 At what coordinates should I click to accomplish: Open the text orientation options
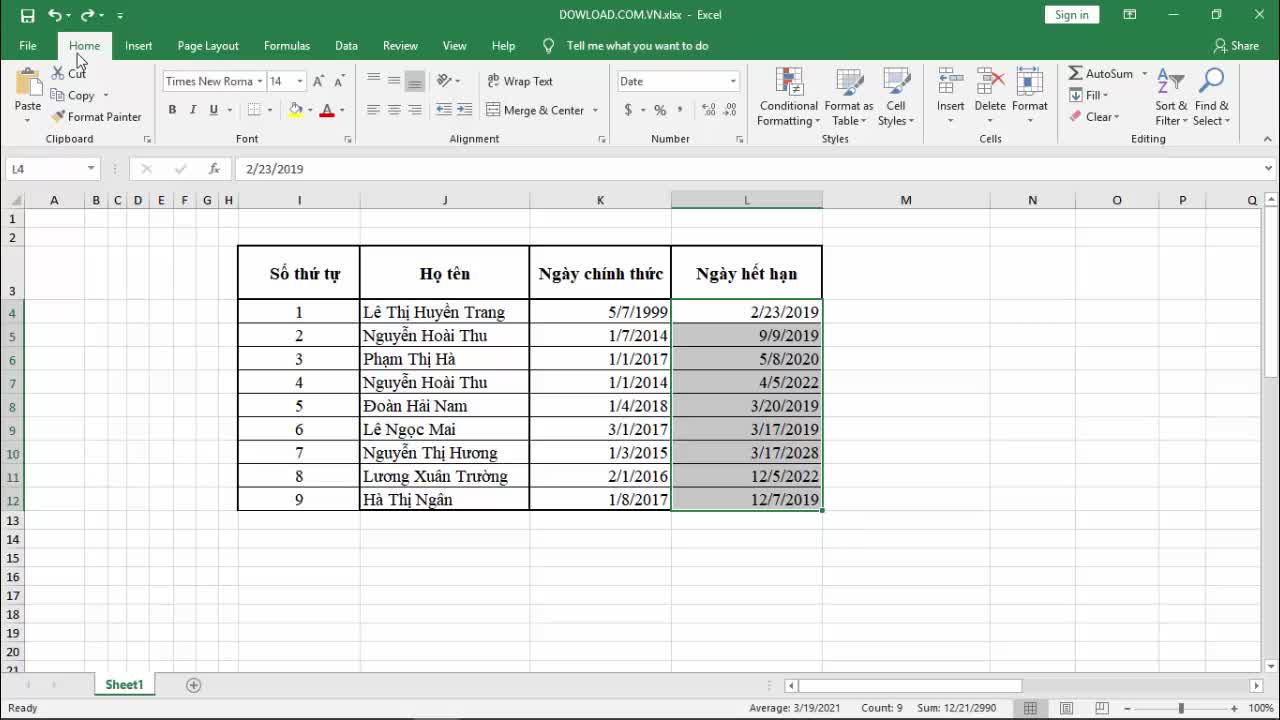tap(448, 81)
